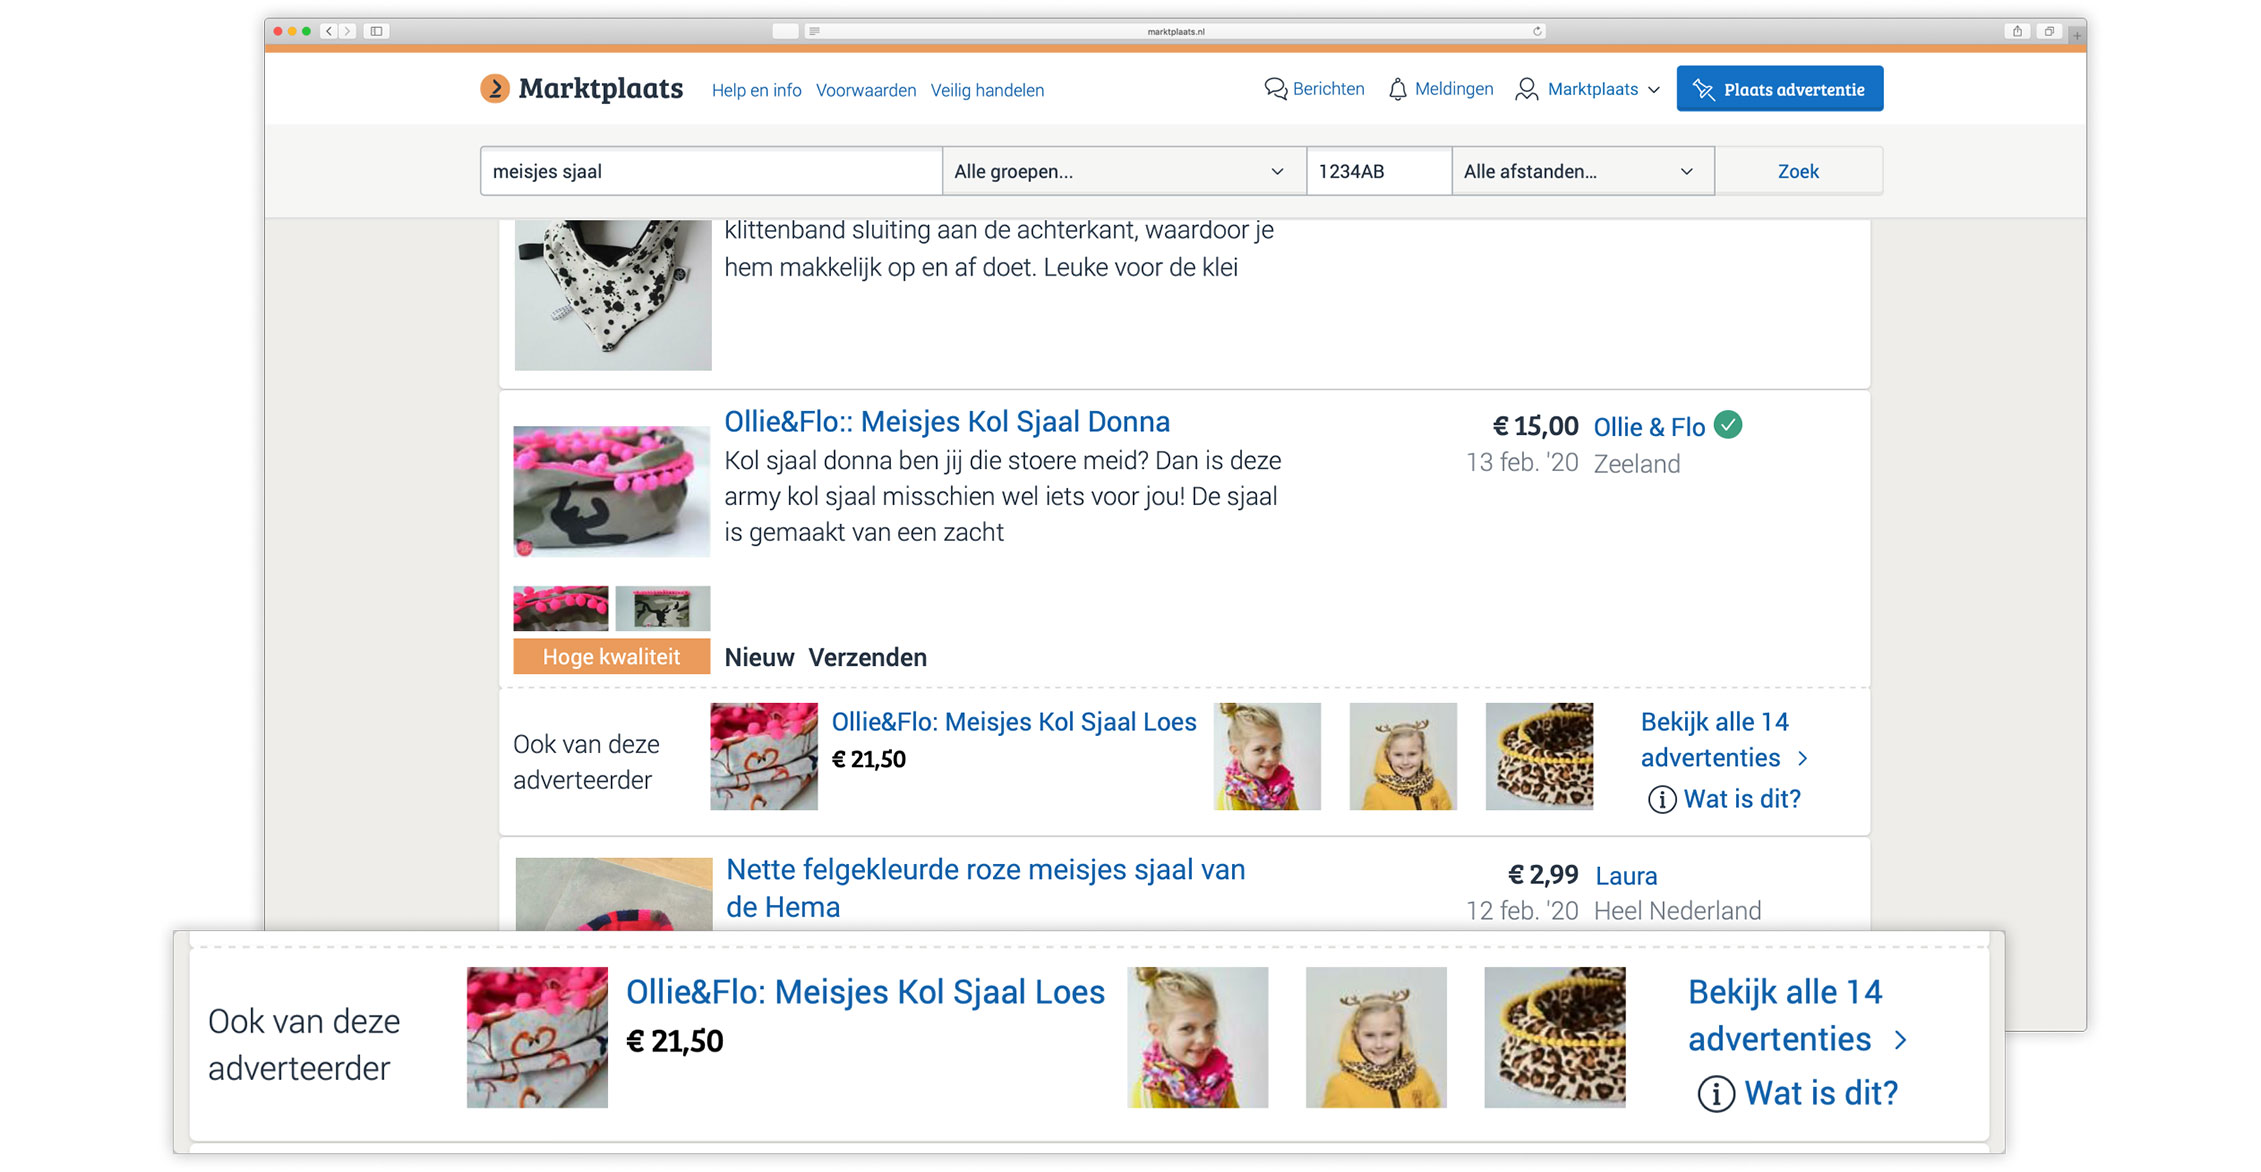Open the 'Ollie&Flo:: Meisjes Kol Sjaal Donna' listing
Screen dimensions: 2261x1172
[947, 422]
